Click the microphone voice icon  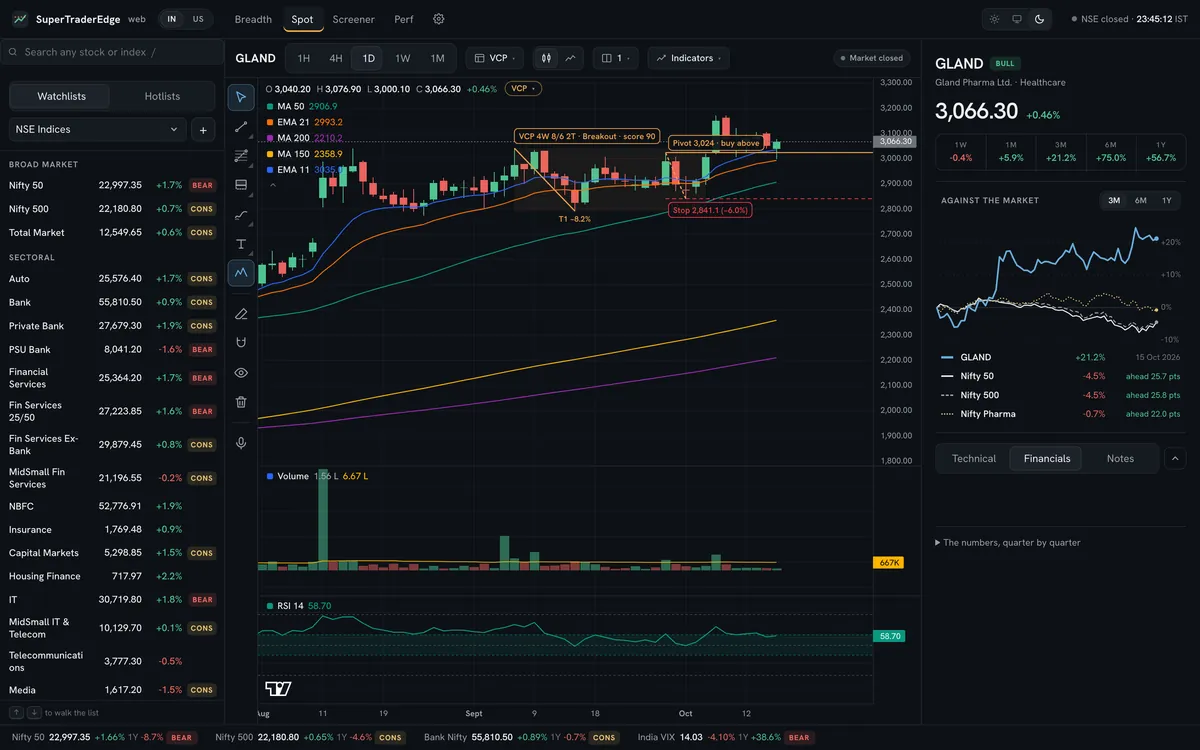(241, 443)
